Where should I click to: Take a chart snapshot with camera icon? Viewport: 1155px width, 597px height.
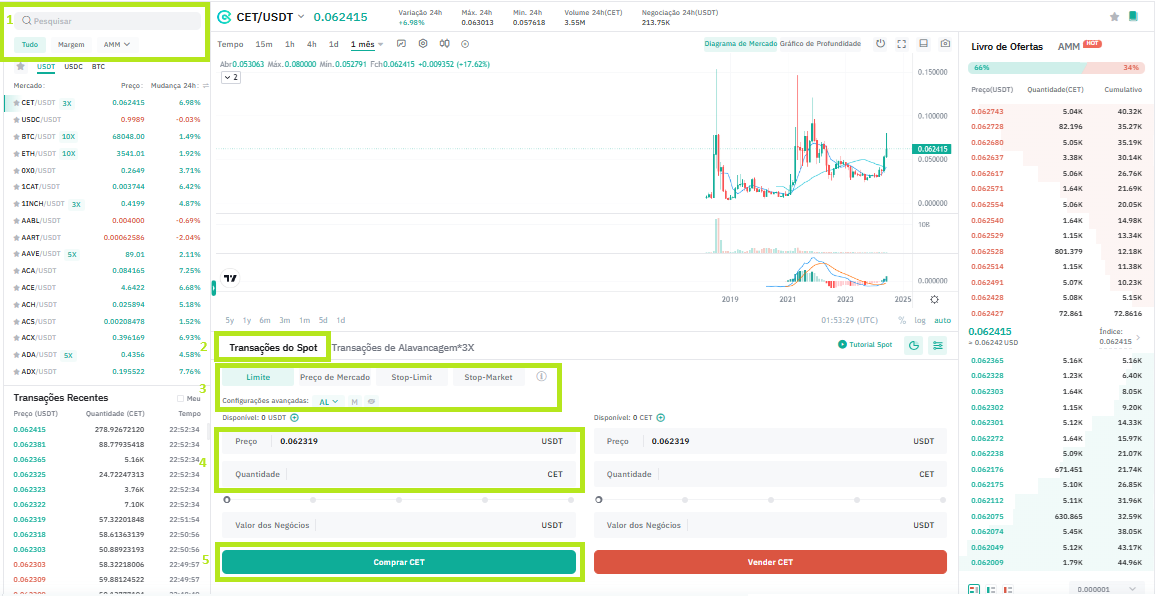[x=945, y=43]
